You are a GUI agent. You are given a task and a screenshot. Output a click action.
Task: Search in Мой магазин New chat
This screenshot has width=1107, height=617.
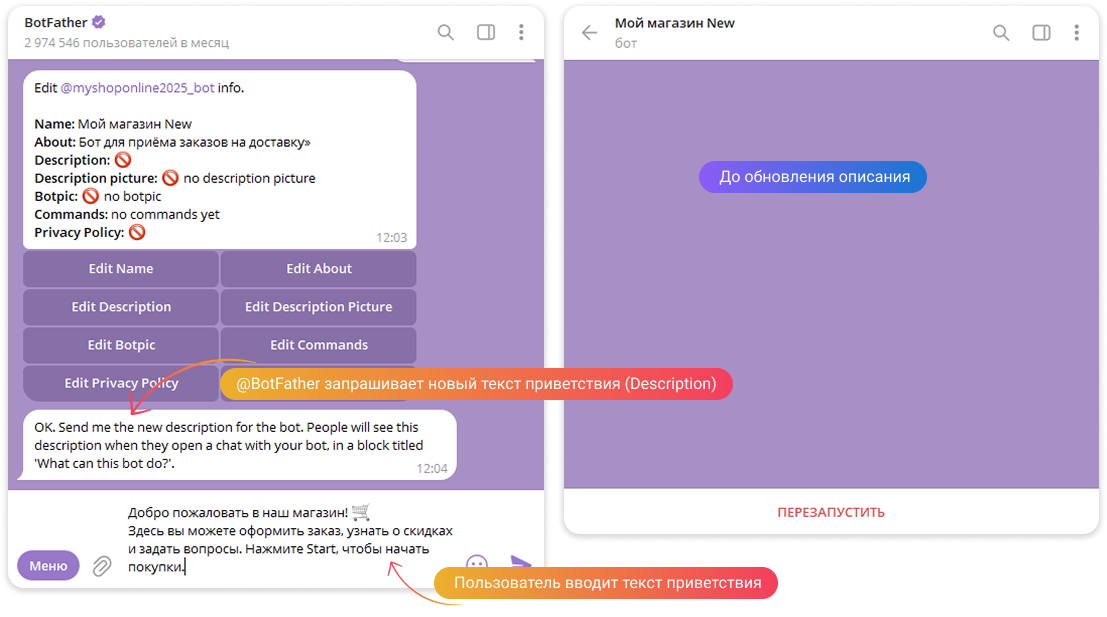1000,32
